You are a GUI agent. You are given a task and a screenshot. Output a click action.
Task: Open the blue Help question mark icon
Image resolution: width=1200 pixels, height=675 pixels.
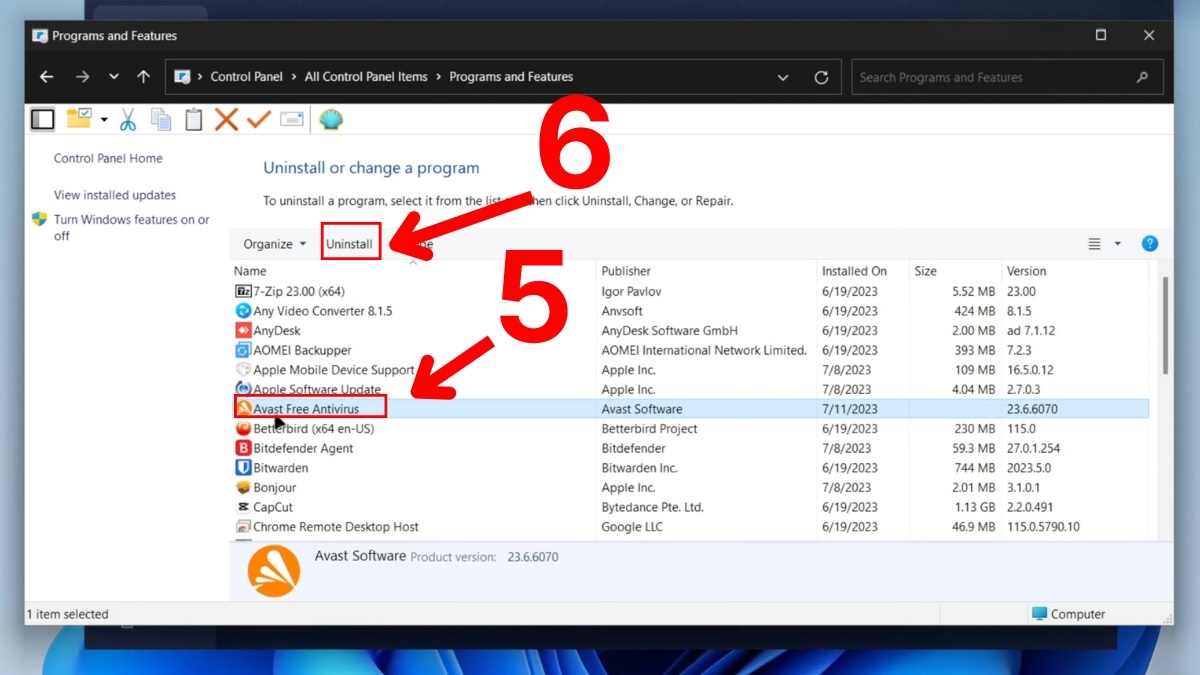pyautogui.click(x=1150, y=244)
